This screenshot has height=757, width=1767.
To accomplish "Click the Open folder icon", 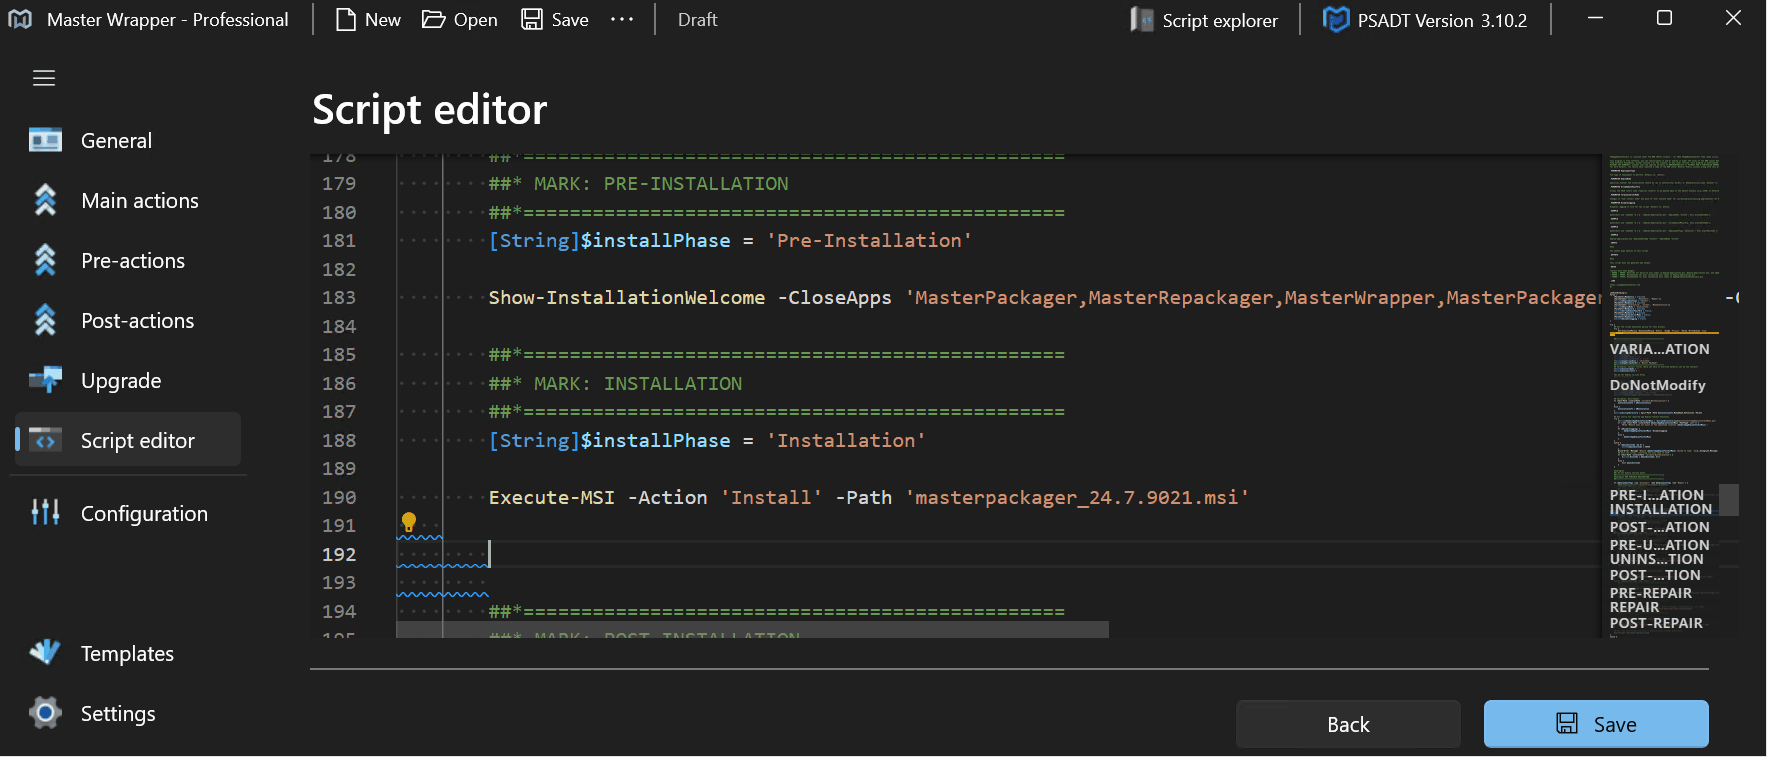I will pyautogui.click(x=433, y=19).
